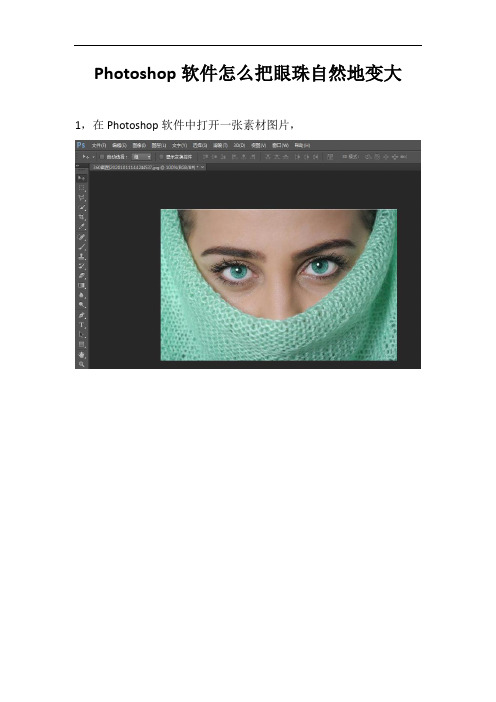
Task: Open the 选择(S) menu
Action: pos(200,146)
